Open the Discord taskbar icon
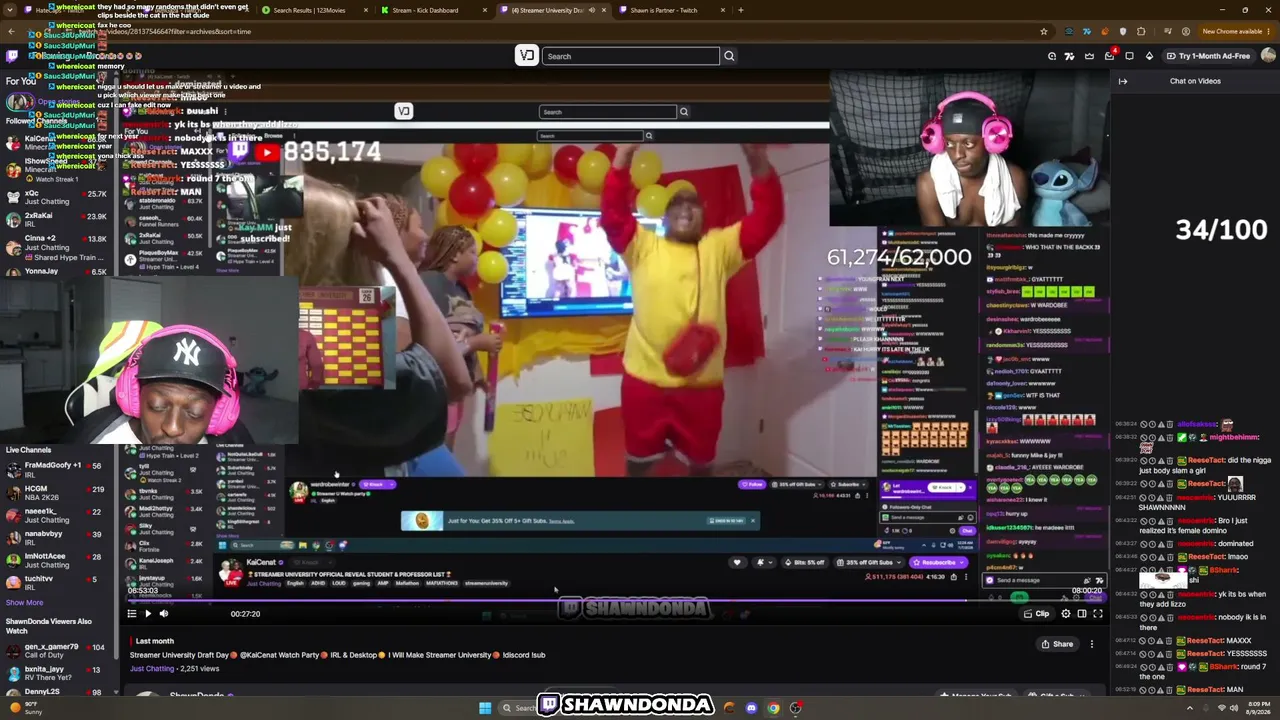This screenshot has height=720, width=1280. pyautogui.click(x=751, y=708)
